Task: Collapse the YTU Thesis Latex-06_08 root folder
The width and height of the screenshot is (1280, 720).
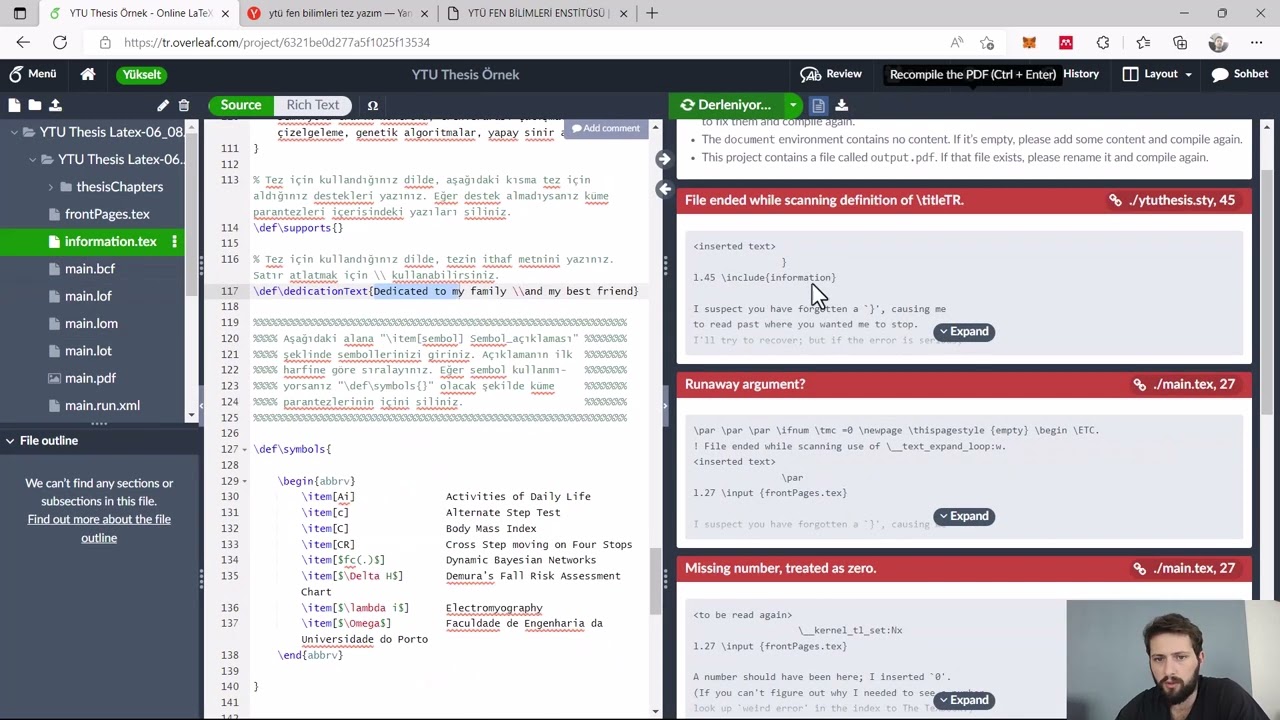Action: (14, 132)
